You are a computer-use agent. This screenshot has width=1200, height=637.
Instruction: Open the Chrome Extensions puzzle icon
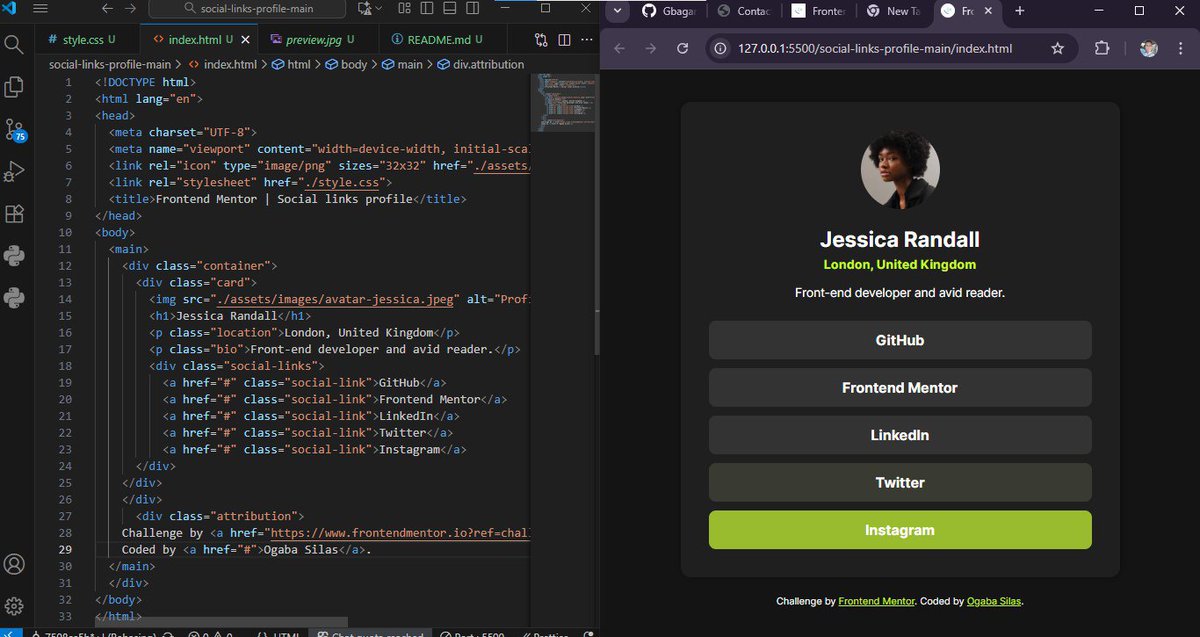pyautogui.click(x=1103, y=48)
